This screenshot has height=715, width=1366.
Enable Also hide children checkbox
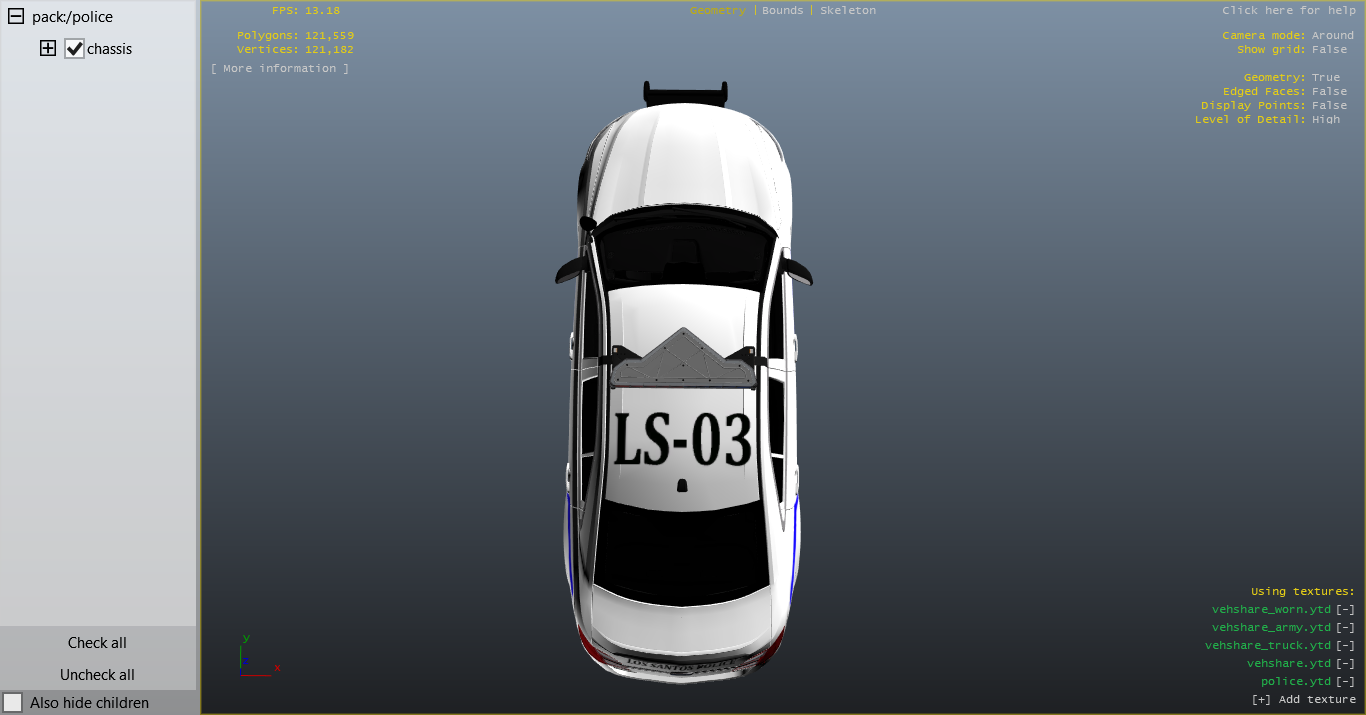(13, 702)
